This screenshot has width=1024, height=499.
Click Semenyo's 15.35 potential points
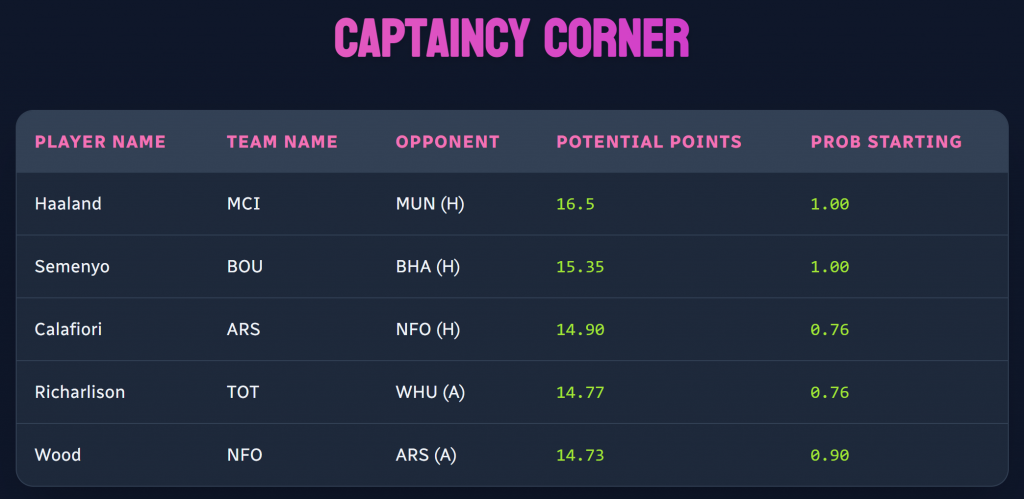[x=579, y=267]
